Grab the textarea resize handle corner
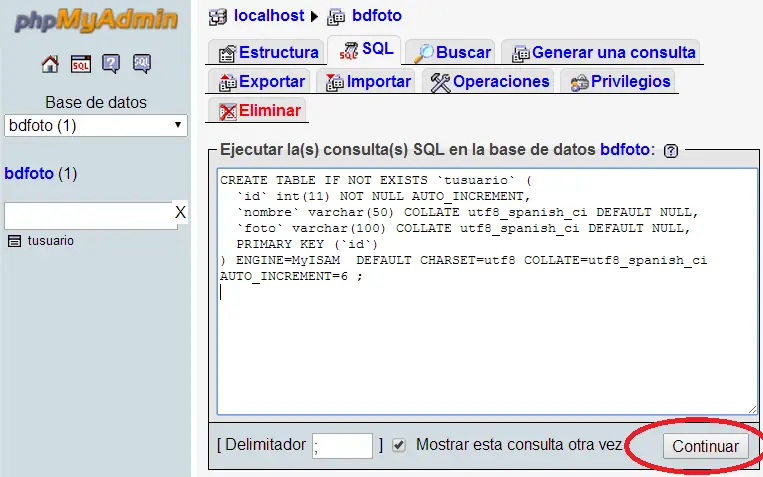Screen dimensions: 763x477 pos(752,409)
